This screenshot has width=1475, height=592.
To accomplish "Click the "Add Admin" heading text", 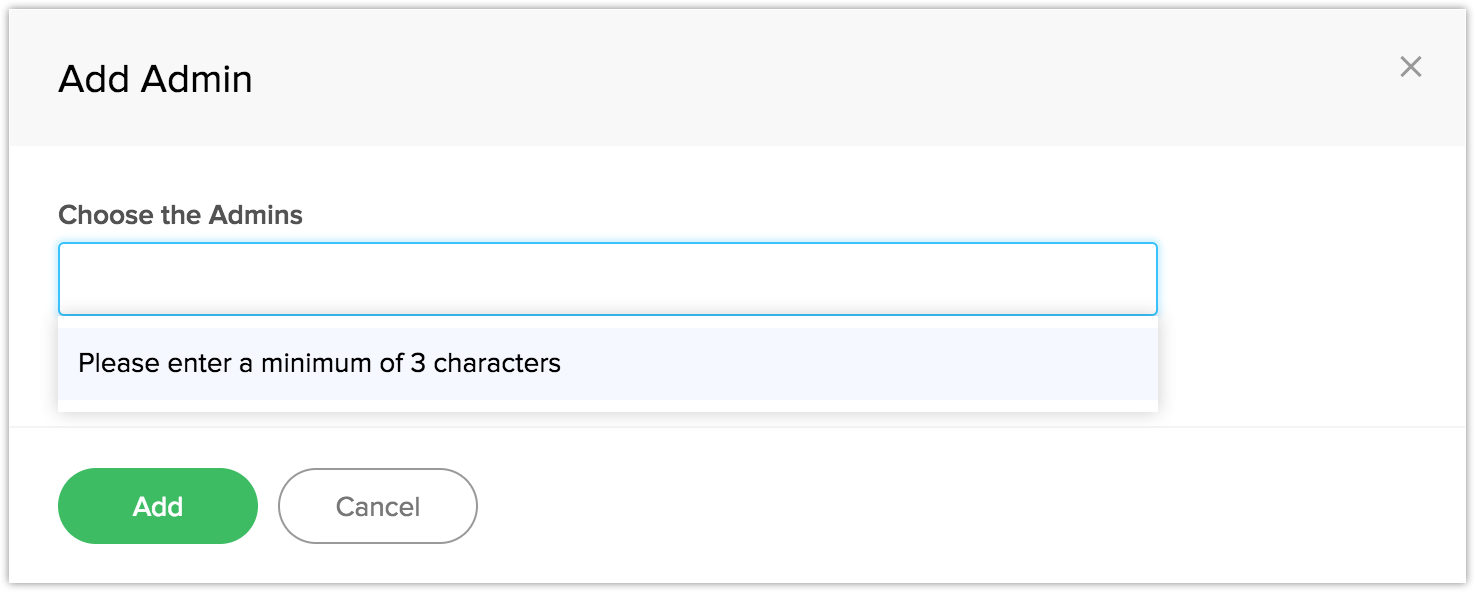I will pos(155,79).
